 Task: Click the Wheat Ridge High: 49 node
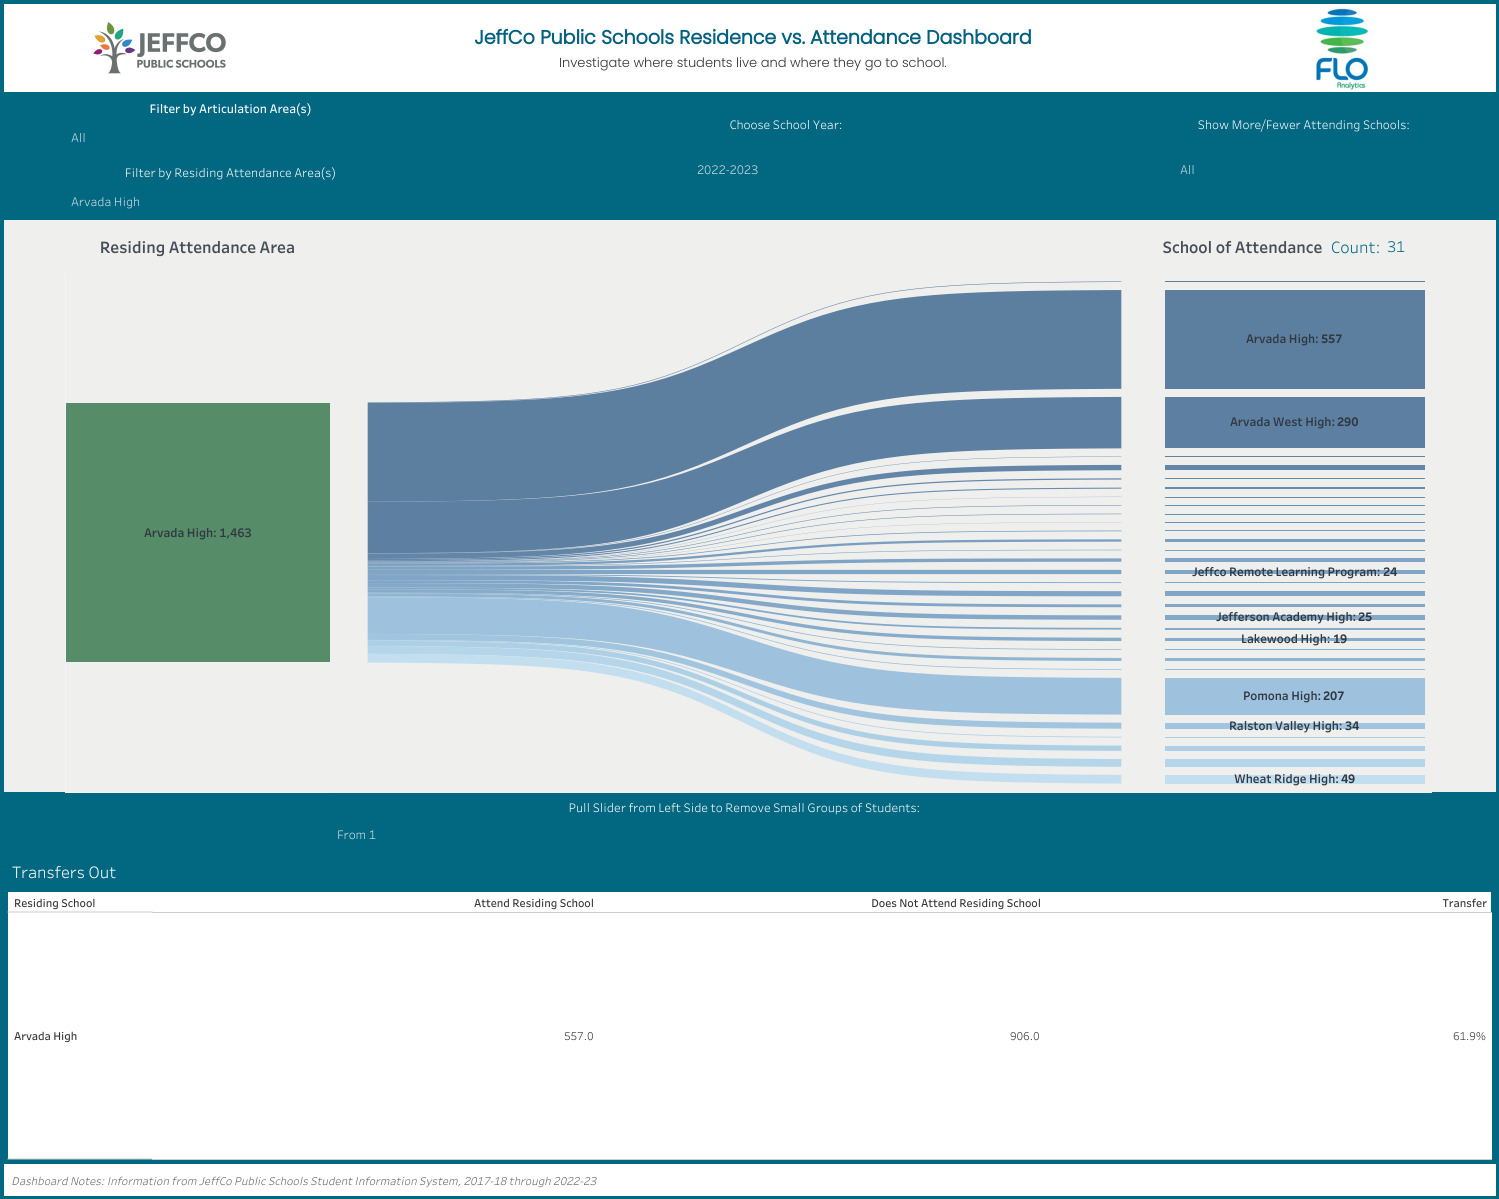tap(1294, 778)
